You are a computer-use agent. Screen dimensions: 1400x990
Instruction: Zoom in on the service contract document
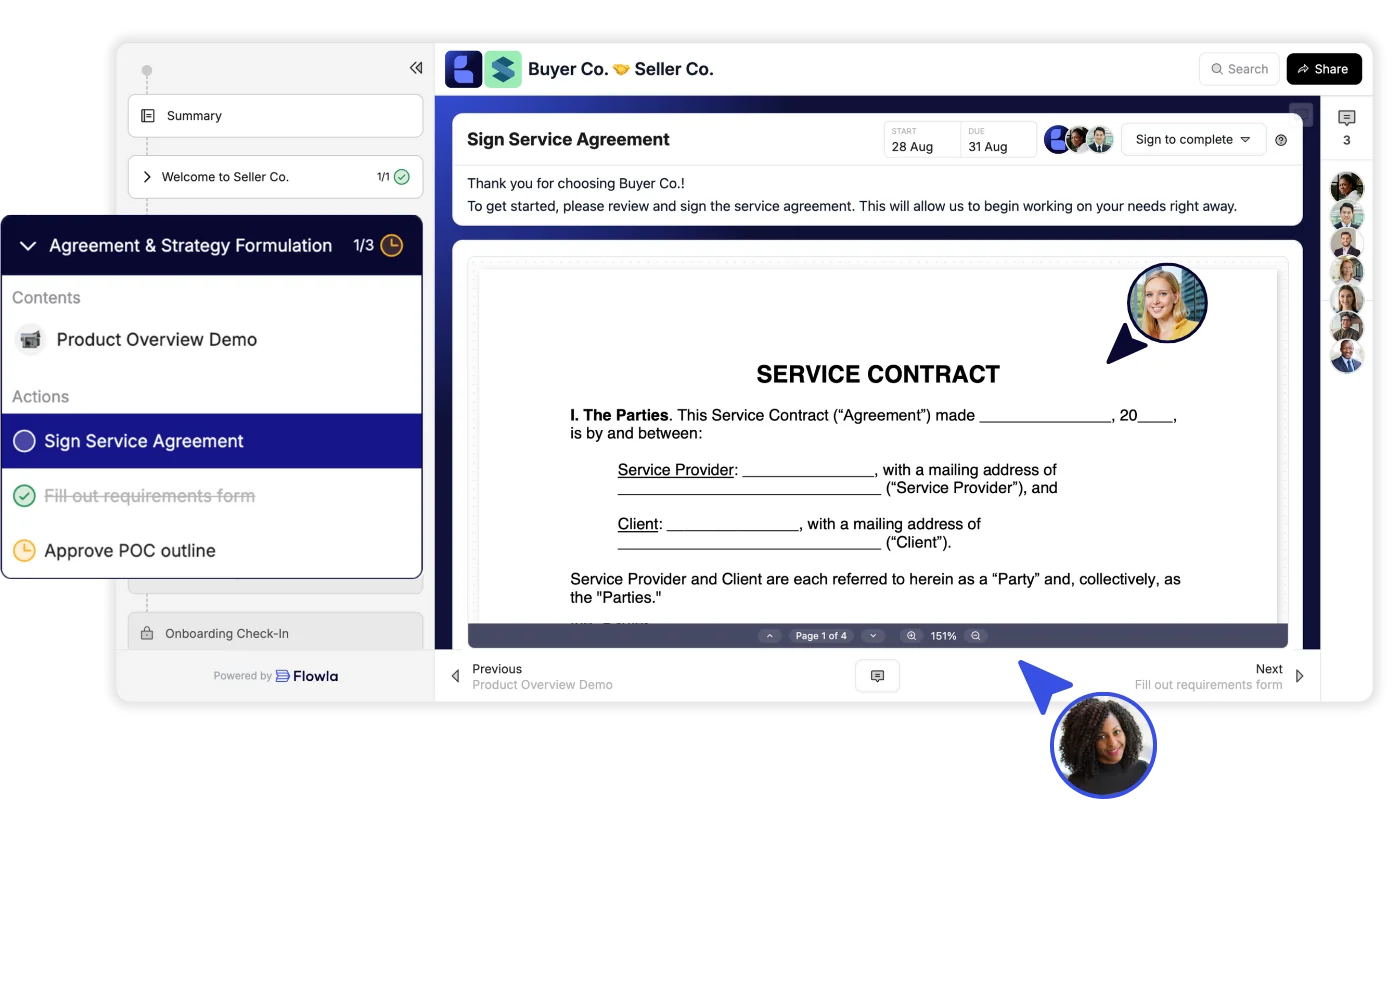pos(911,636)
